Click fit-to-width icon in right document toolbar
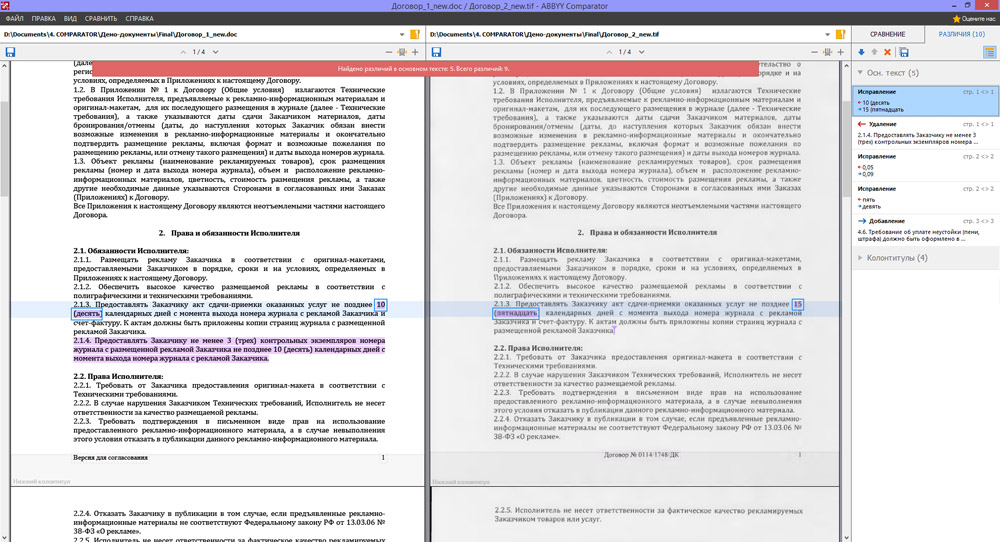1000x542 pixels. [827, 52]
